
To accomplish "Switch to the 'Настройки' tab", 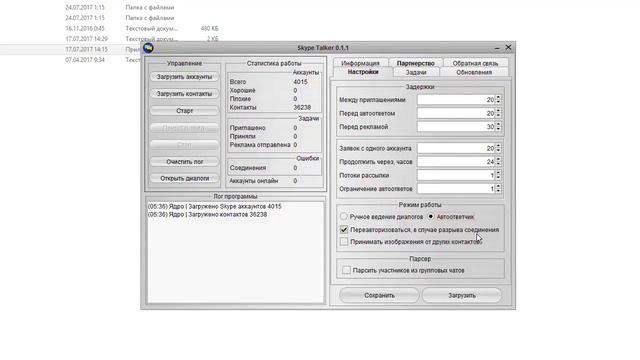I will click(363, 72).
